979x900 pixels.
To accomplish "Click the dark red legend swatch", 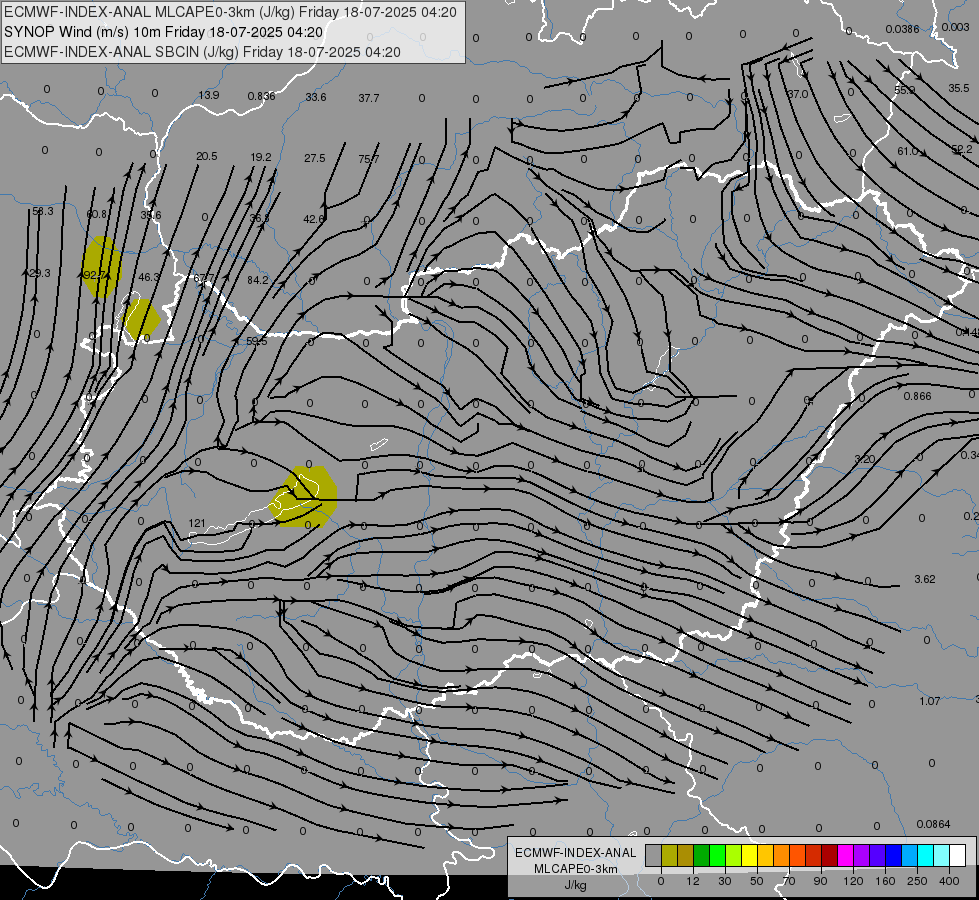I will coord(829,855).
